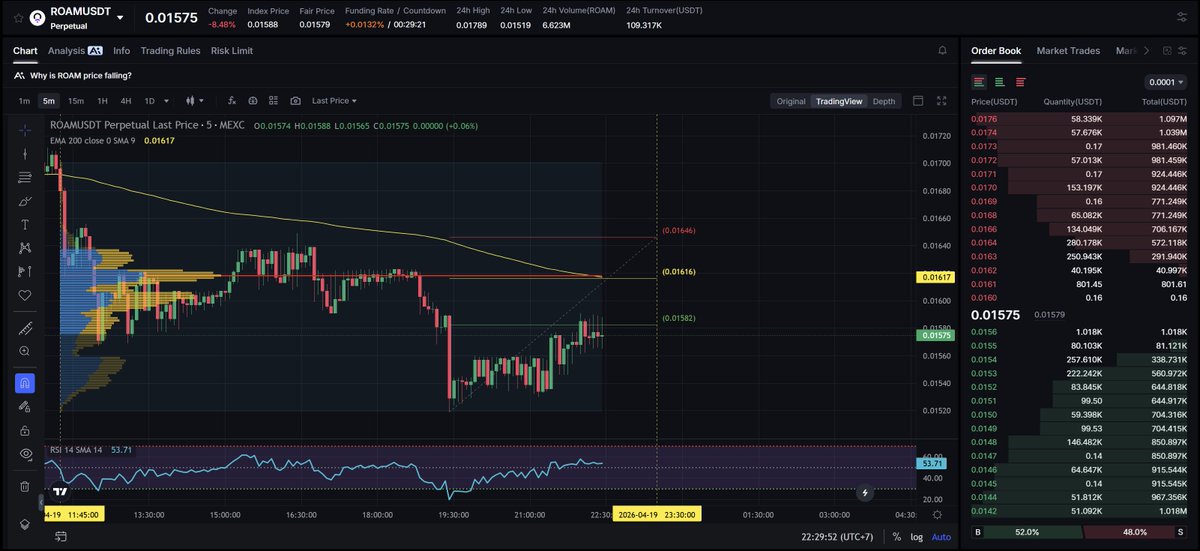Click the bid price 0.0156 row
This screenshot has width=1200, height=551.
[1080, 332]
